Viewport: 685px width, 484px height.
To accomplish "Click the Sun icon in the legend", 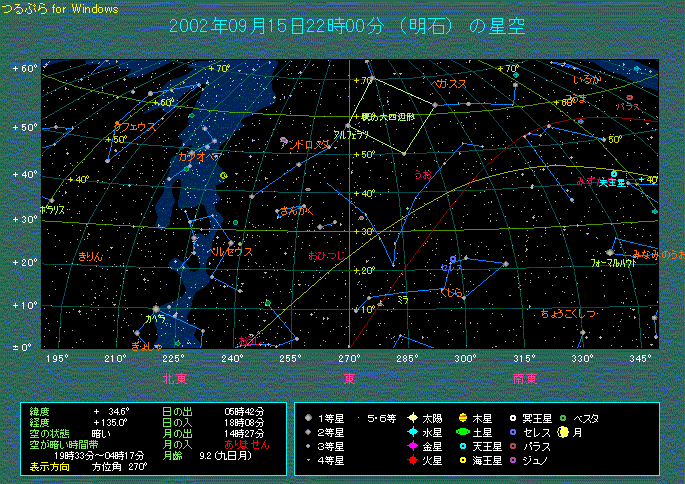I will pos(411,417).
